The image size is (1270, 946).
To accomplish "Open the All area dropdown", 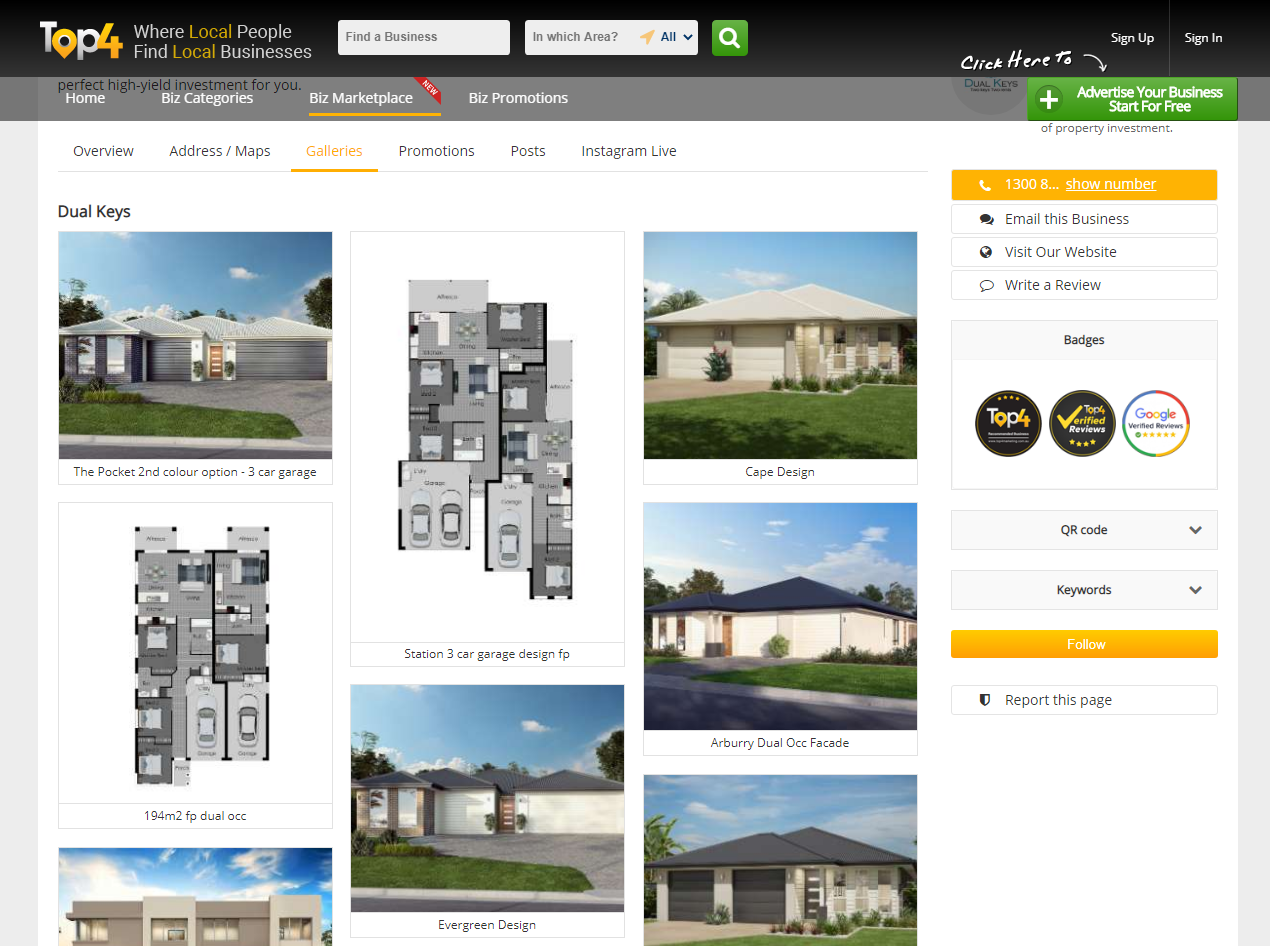I will [676, 37].
